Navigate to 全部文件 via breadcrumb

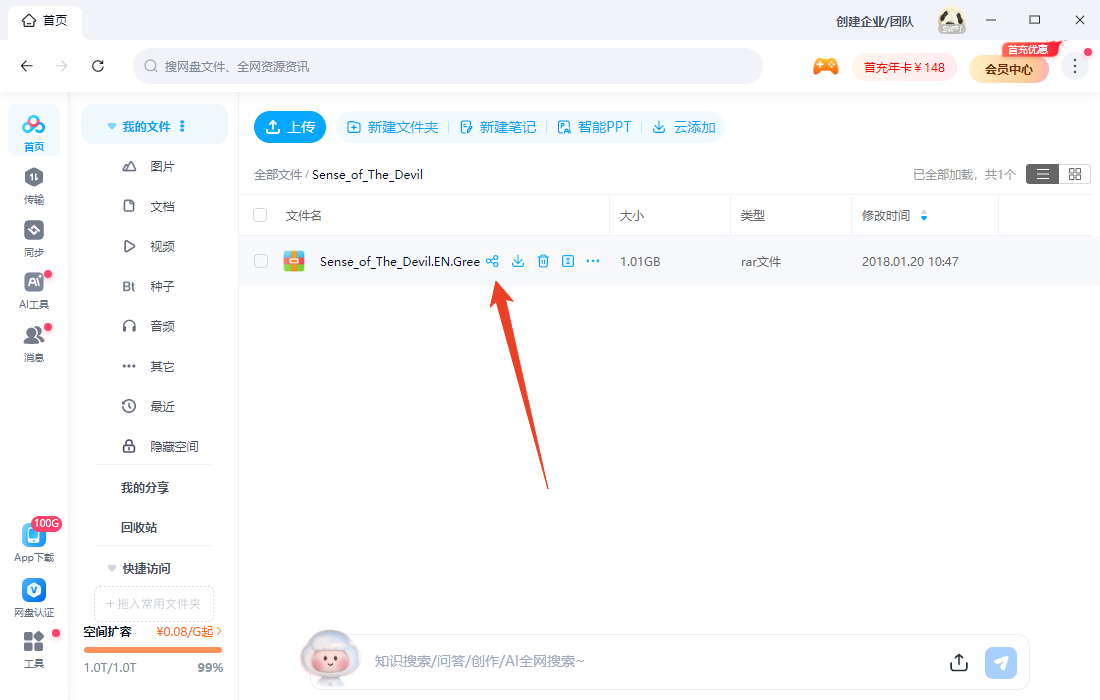[277, 174]
